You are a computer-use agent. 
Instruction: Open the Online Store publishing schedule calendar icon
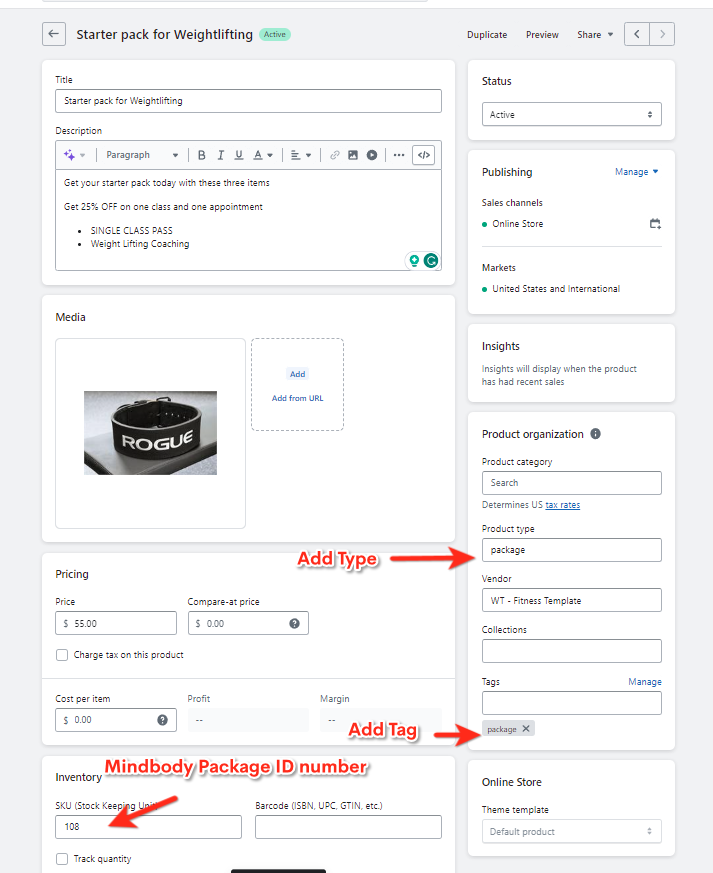tap(655, 224)
